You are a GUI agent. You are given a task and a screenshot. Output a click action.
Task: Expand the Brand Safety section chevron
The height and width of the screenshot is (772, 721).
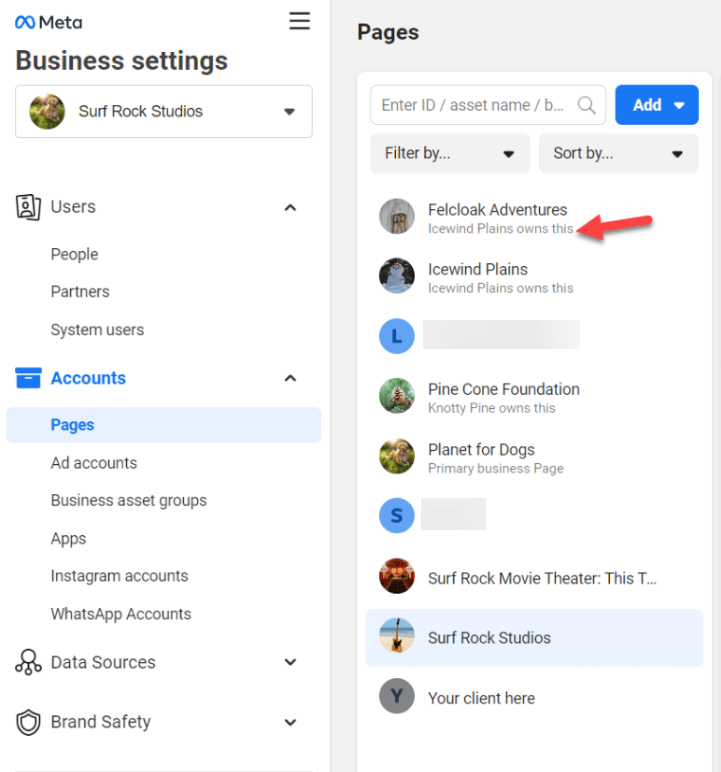[x=291, y=722]
